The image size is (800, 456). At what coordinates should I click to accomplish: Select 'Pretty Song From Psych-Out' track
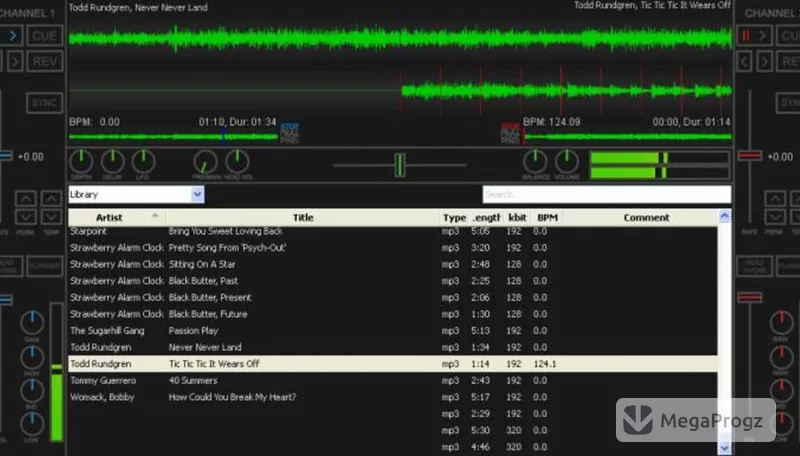click(x=393, y=248)
